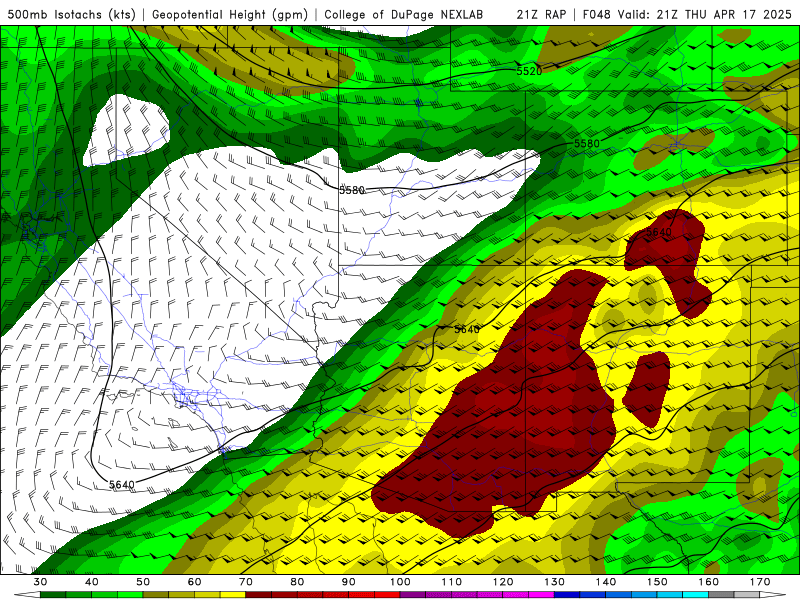Select the light gray legend swatch just before 170
Image resolution: width=800 pixels, height=600 pixels.
point(747,595)
